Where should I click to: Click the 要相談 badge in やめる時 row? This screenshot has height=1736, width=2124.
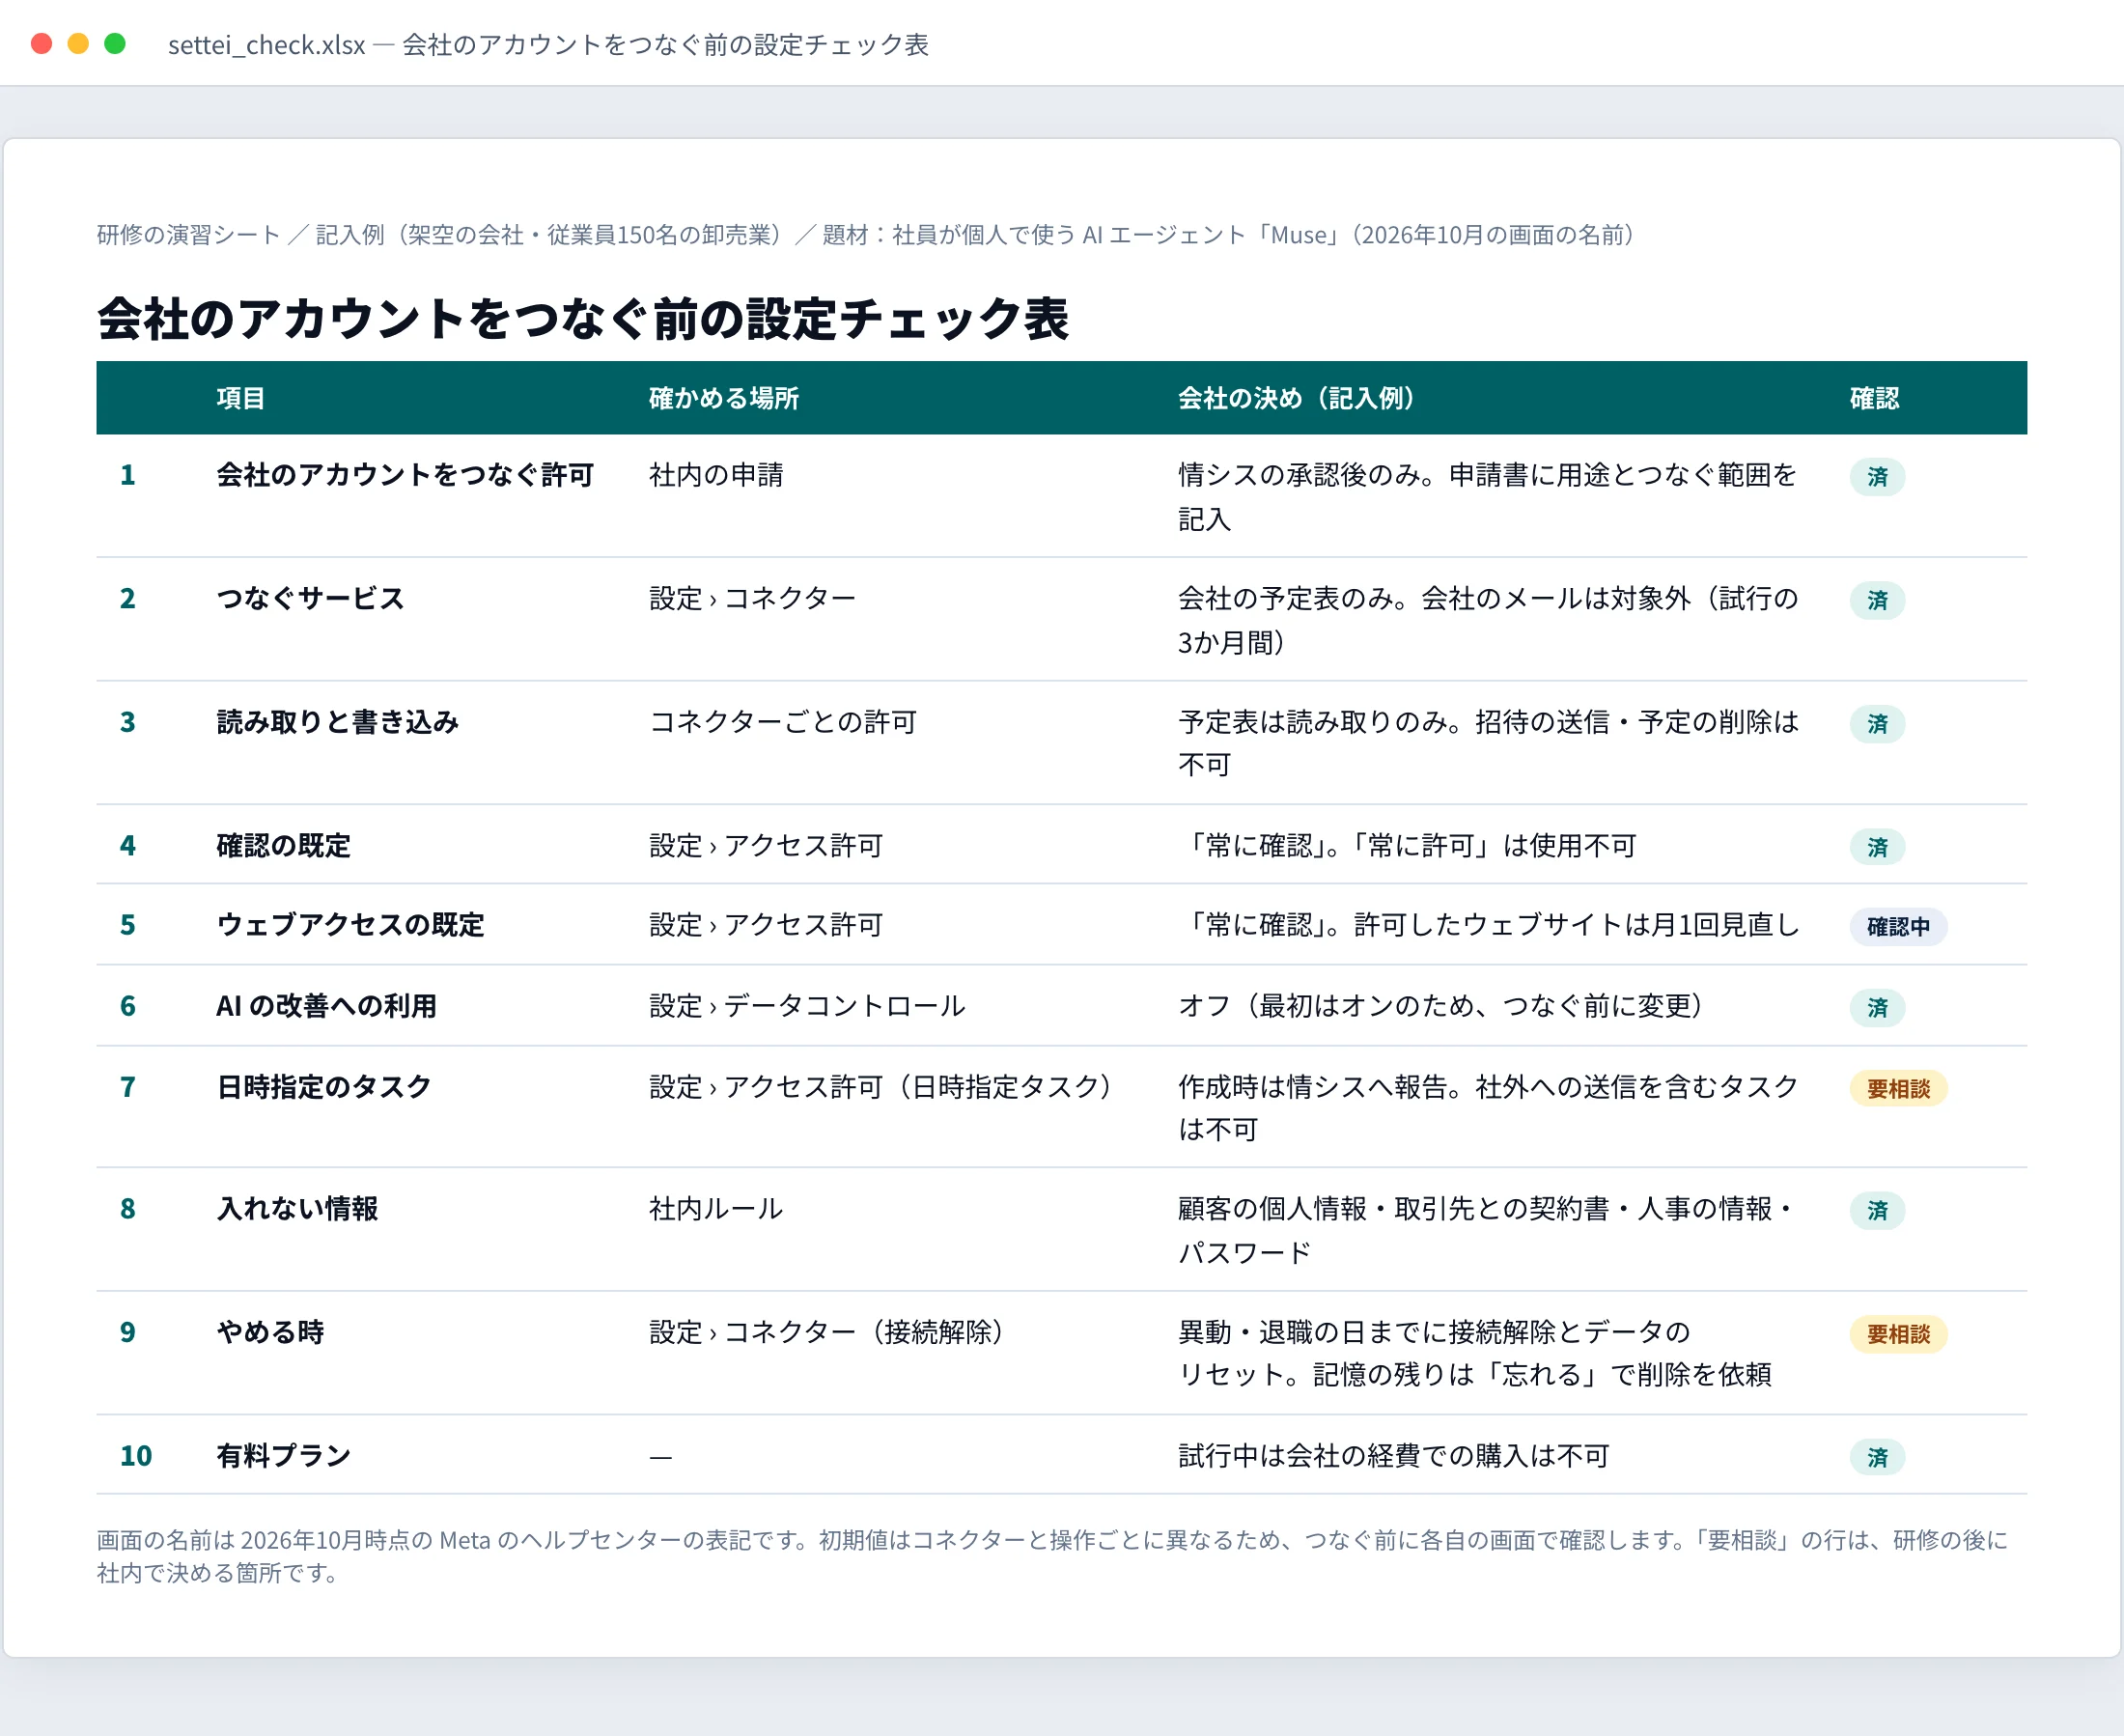tap(1898, 1334)
